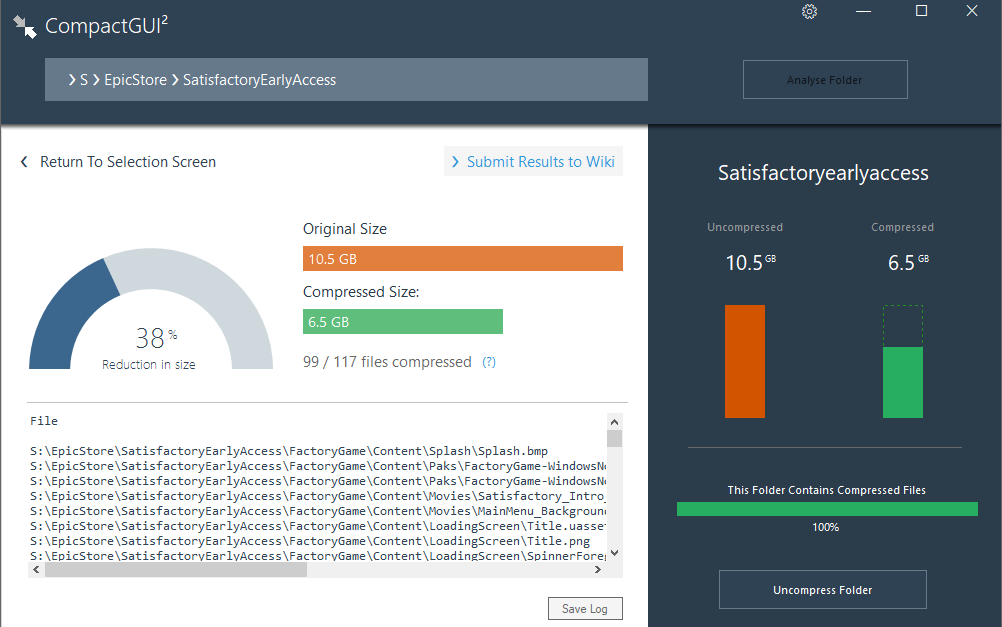
Task: Click the back chevron beside Return To Selection Screen
Action: tap(24, 161)
